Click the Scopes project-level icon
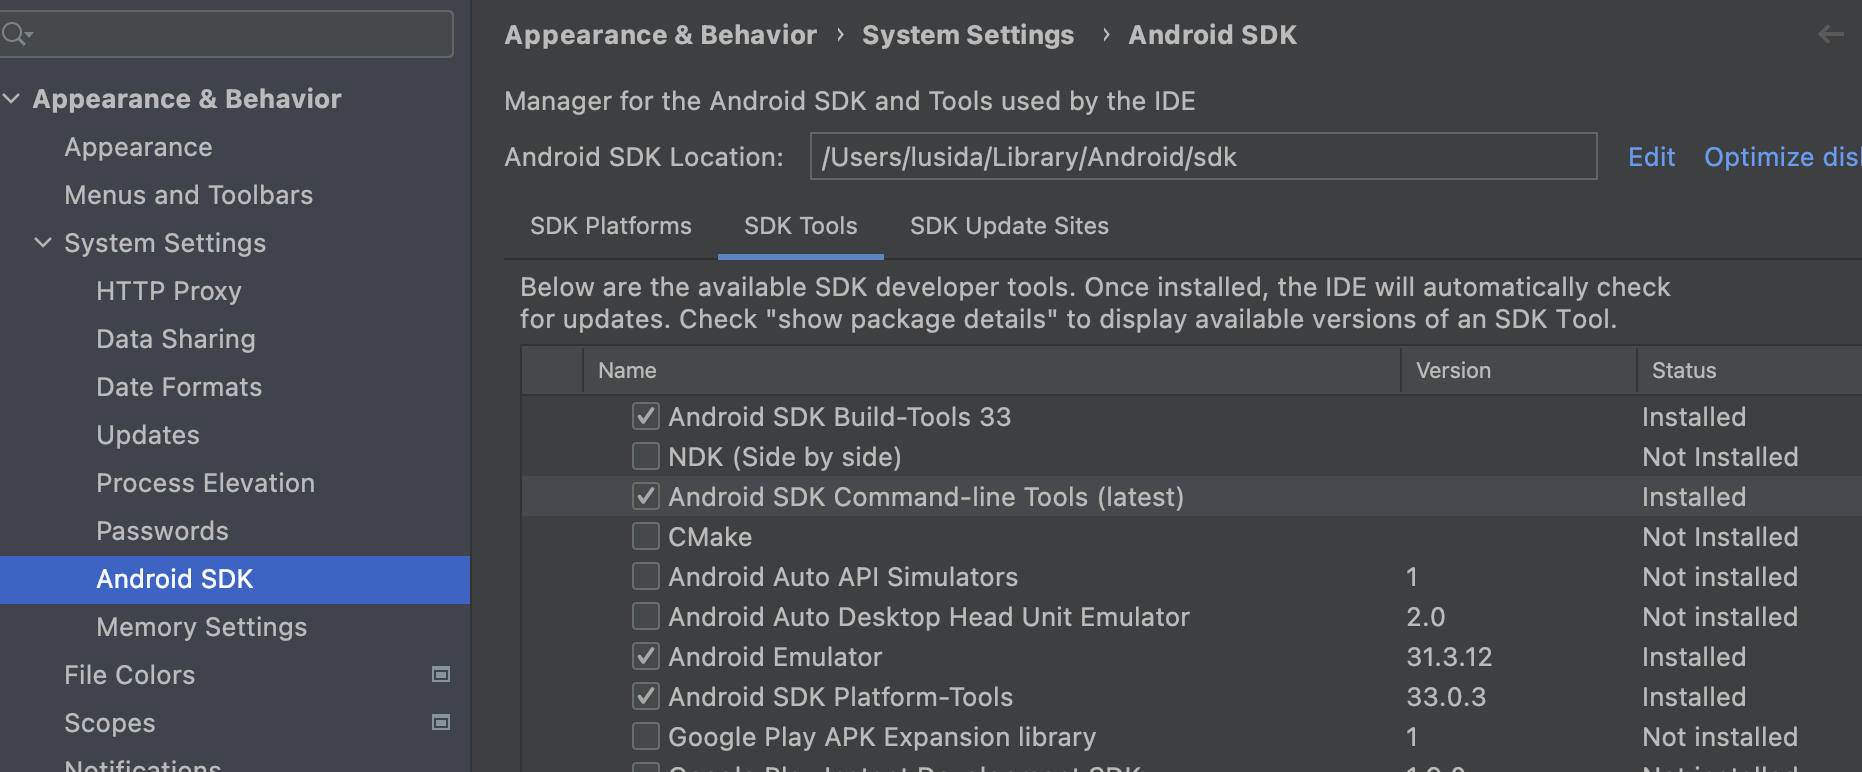 tap(440, 722)
